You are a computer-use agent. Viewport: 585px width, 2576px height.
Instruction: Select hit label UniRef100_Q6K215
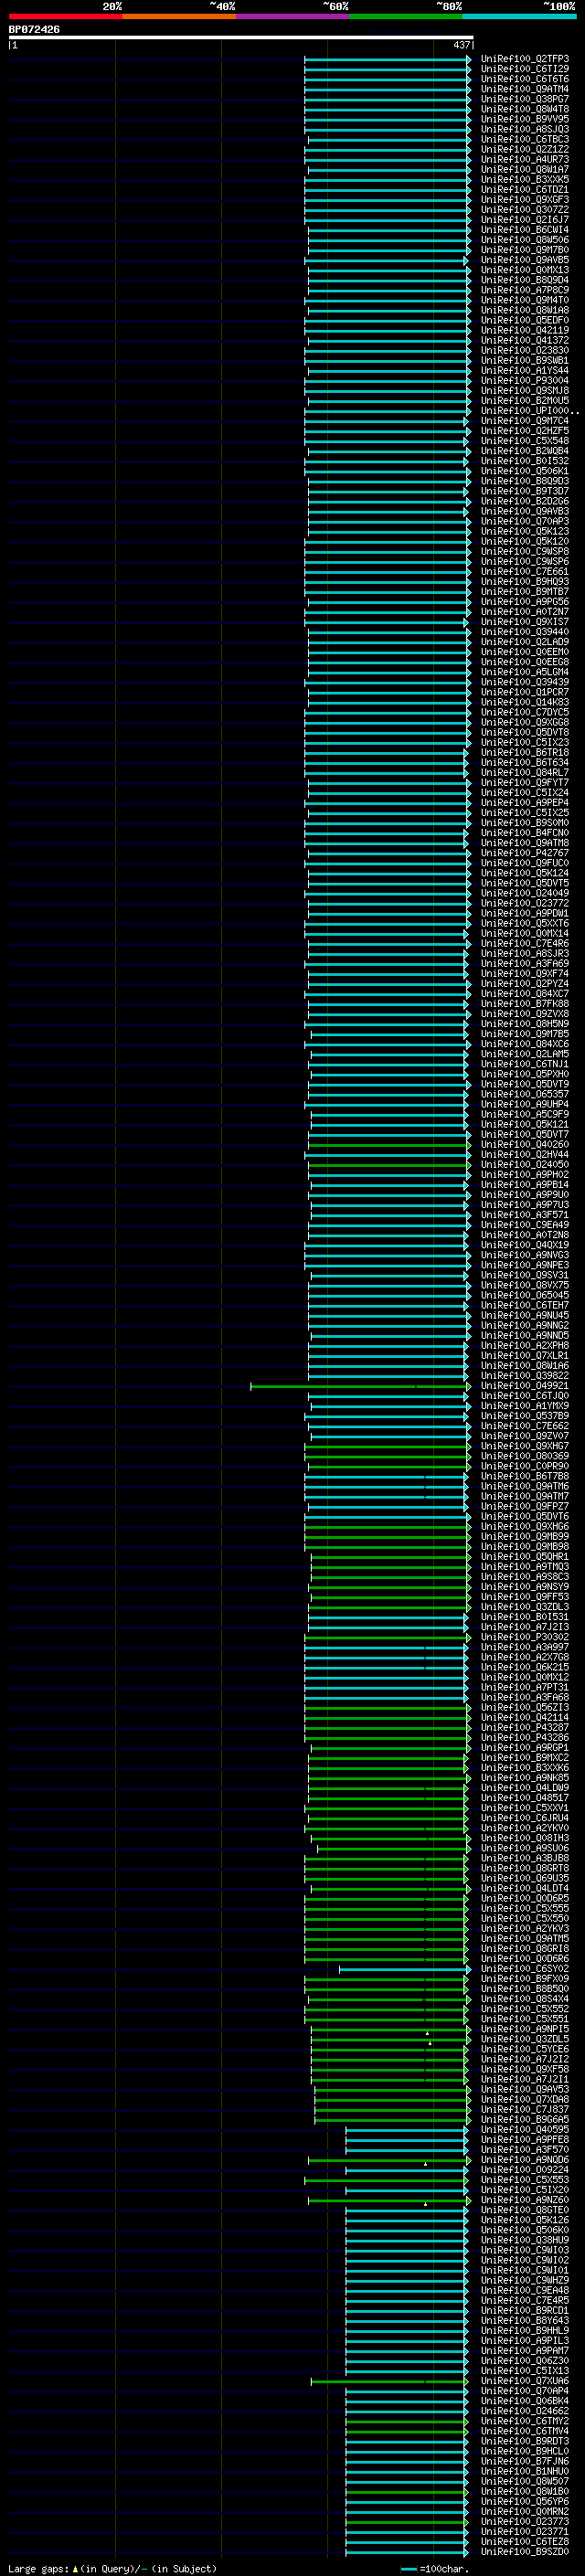(524, 1667)
